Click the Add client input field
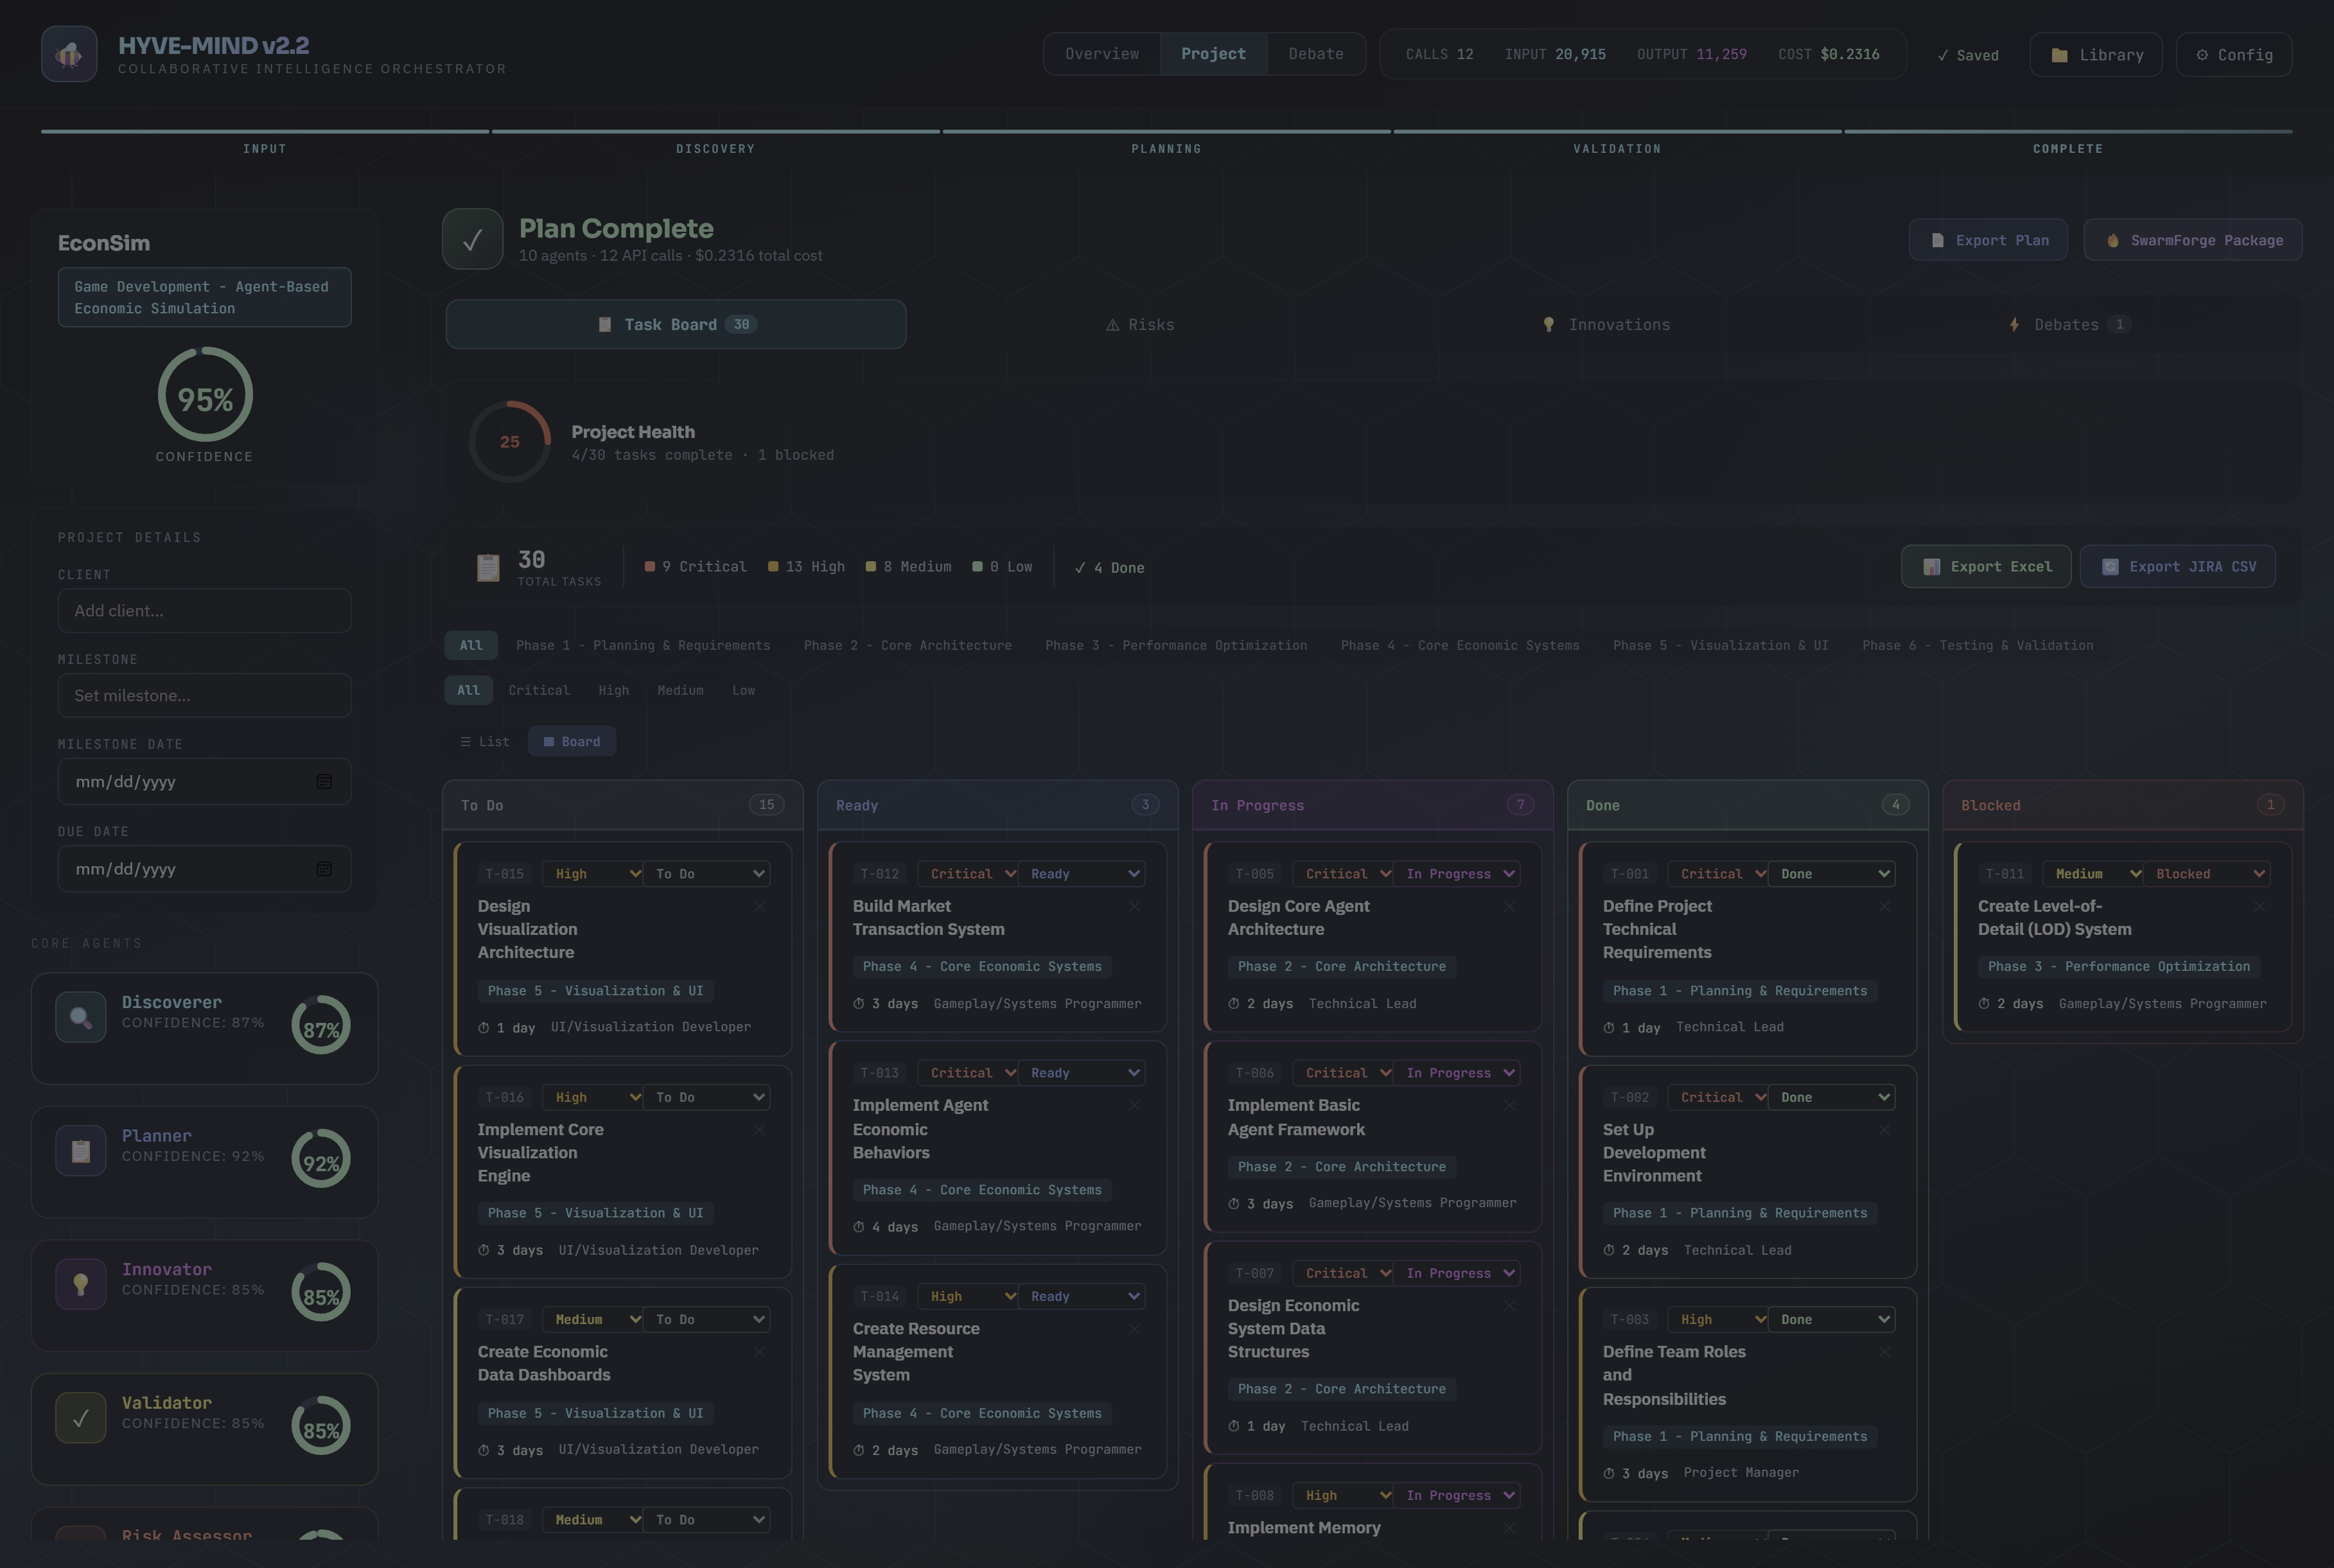 [x=204, y=611]
